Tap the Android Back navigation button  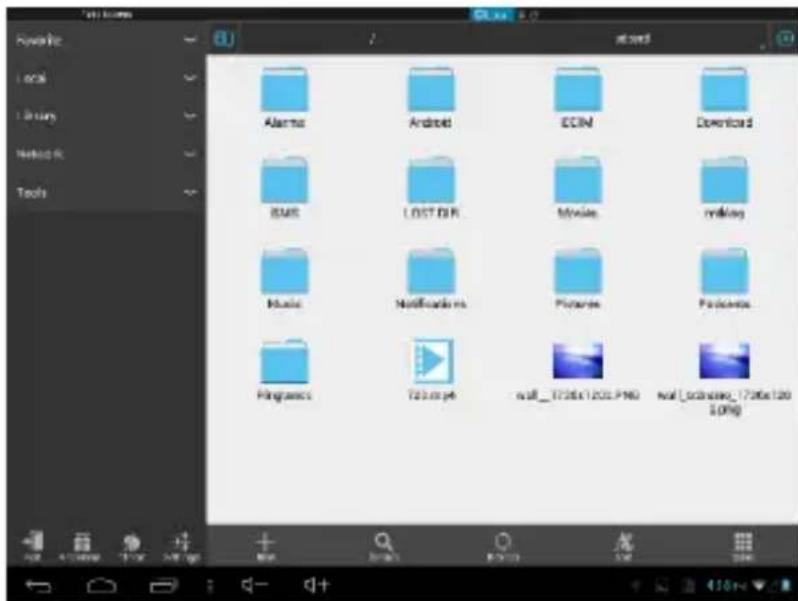[x=38, y=586]
